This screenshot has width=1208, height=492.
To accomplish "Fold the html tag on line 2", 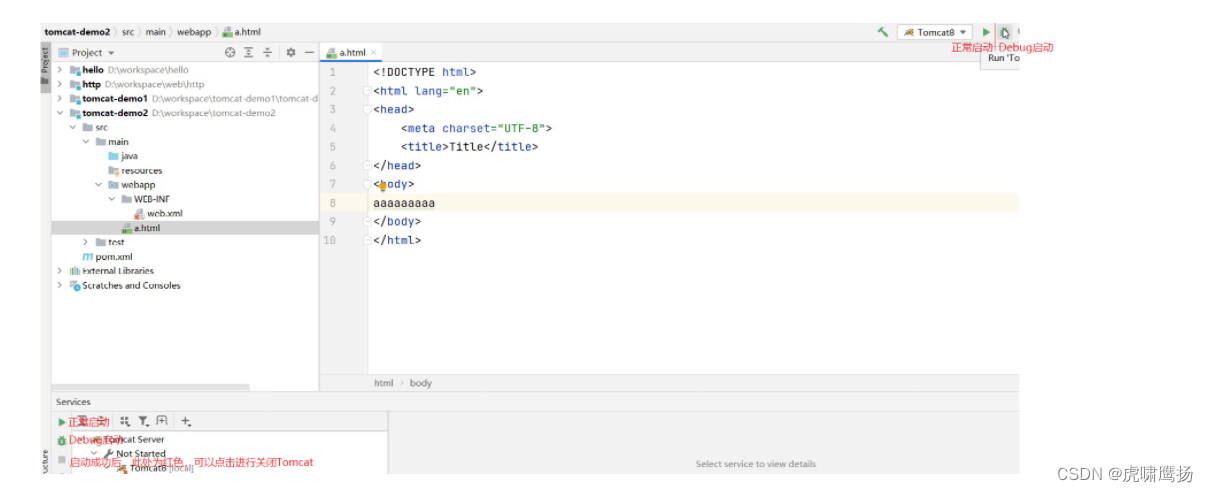I will pos(367,91).
